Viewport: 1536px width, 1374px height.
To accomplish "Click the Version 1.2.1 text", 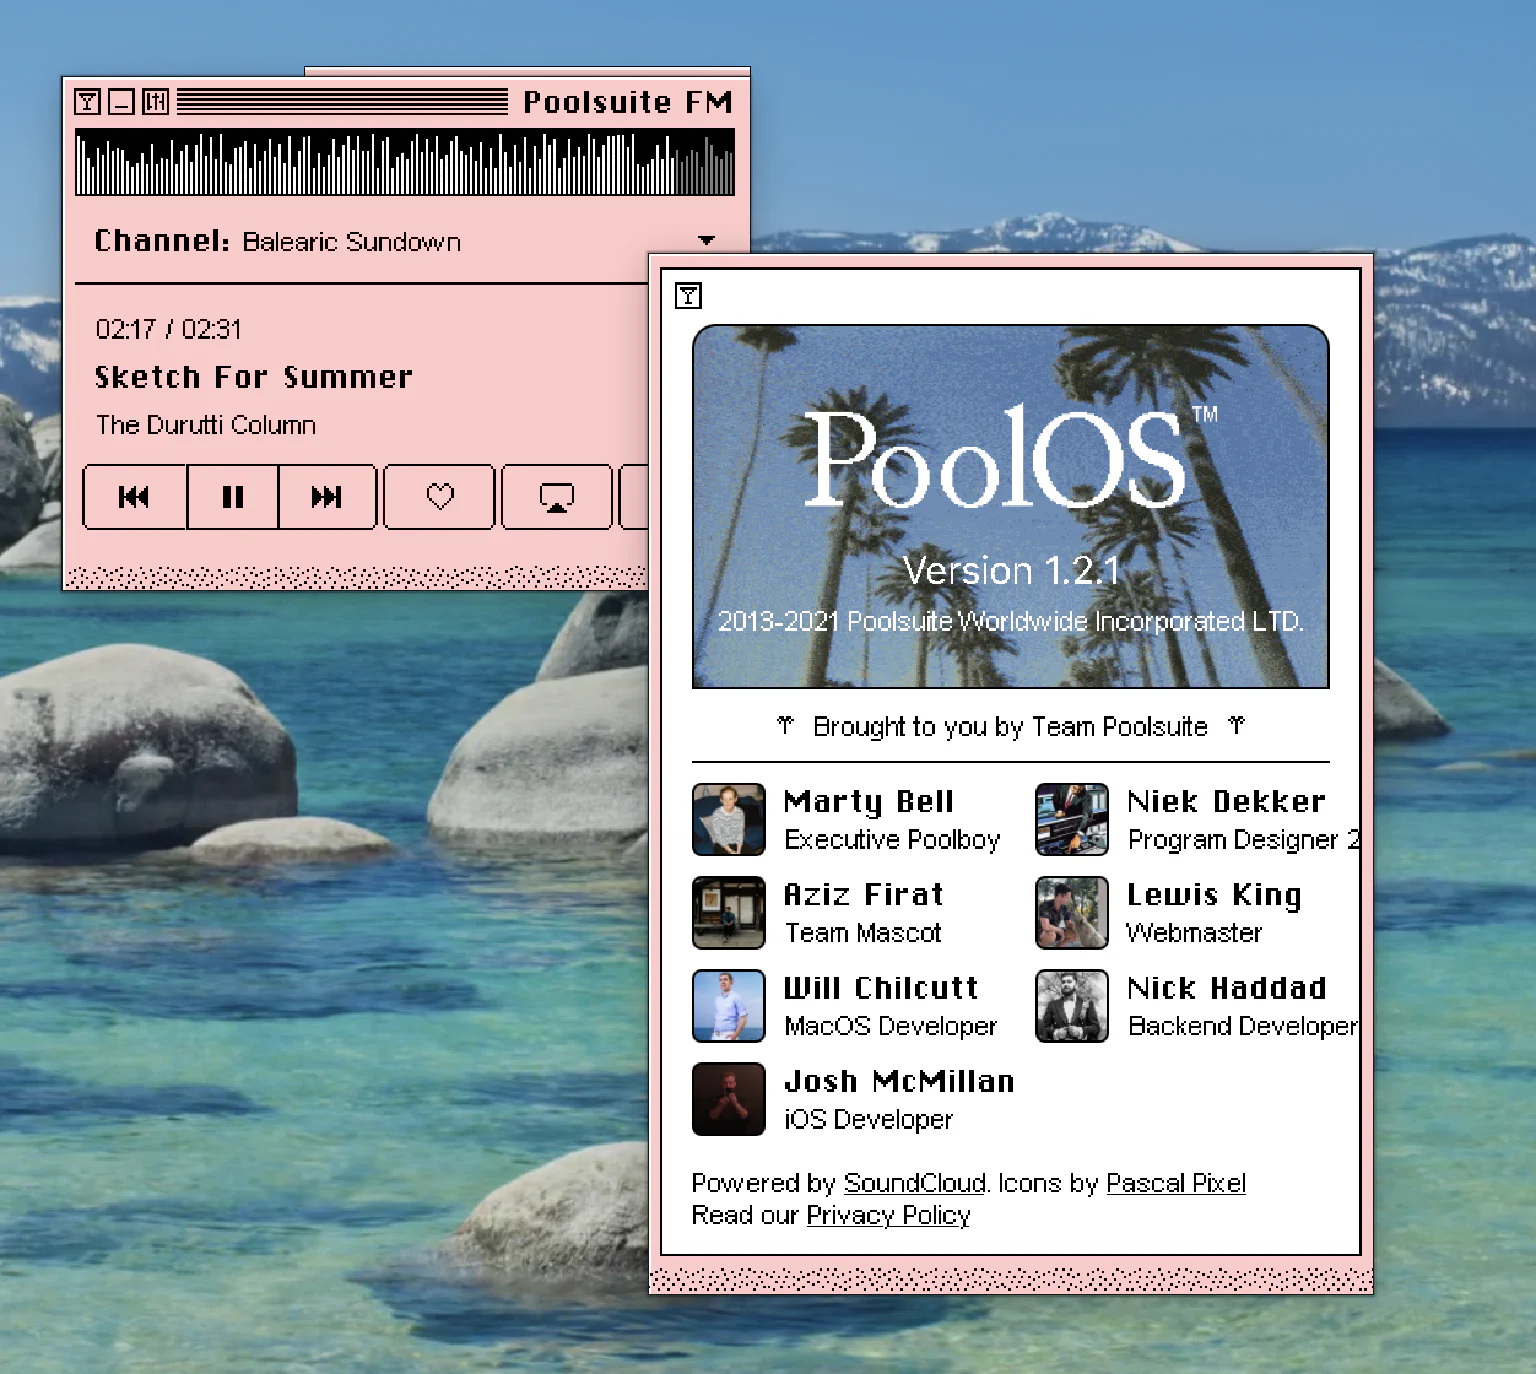I will pyautogui.click(x=1011, y=570).
